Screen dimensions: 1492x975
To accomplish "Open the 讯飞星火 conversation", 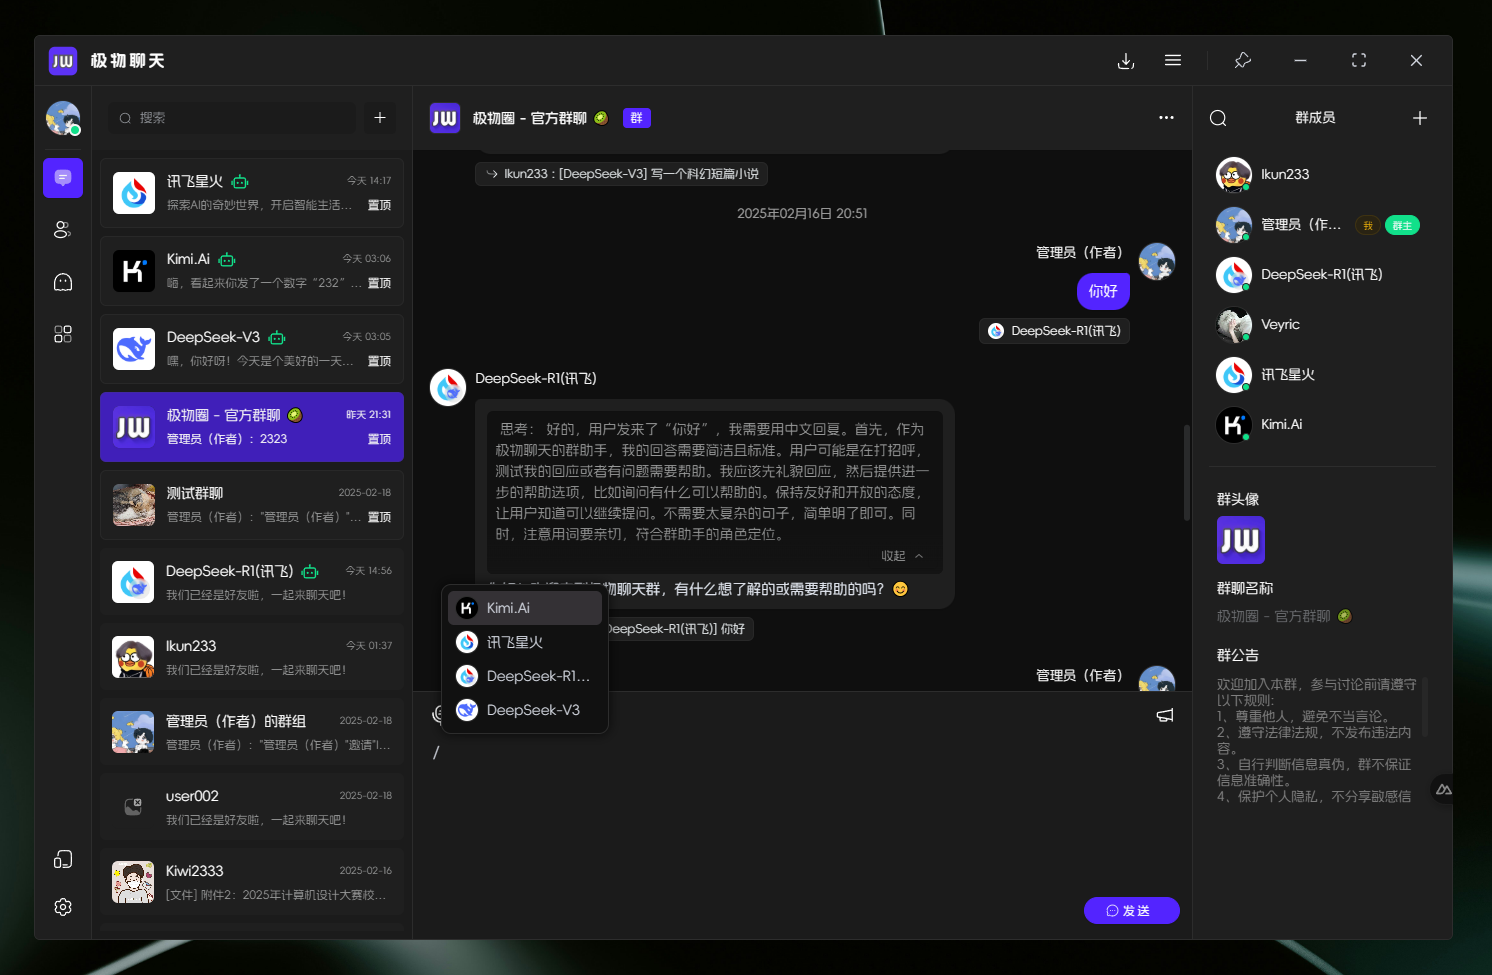I will 252,193.
